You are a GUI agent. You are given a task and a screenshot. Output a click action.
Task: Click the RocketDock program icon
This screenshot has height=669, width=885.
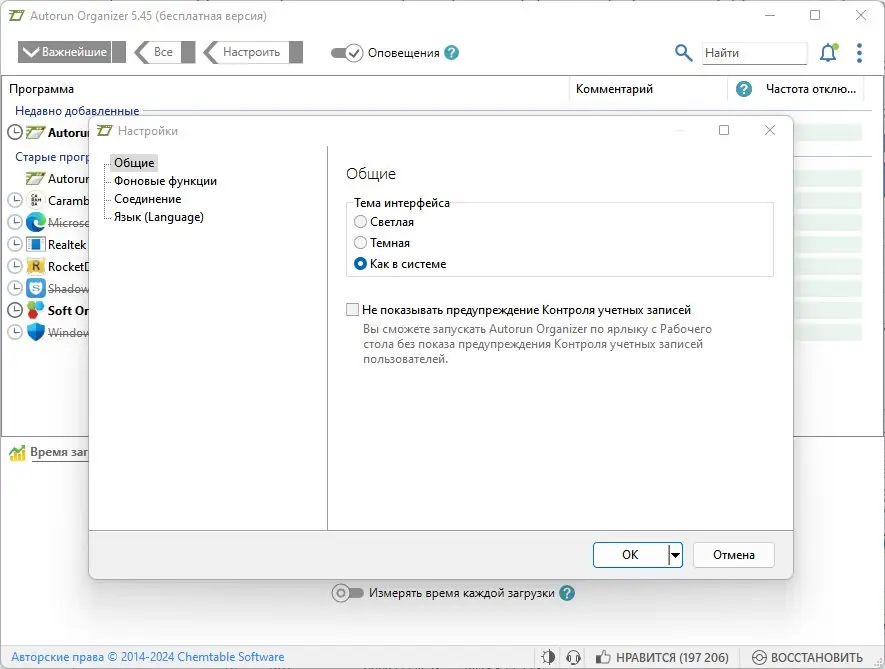[36, 266]
